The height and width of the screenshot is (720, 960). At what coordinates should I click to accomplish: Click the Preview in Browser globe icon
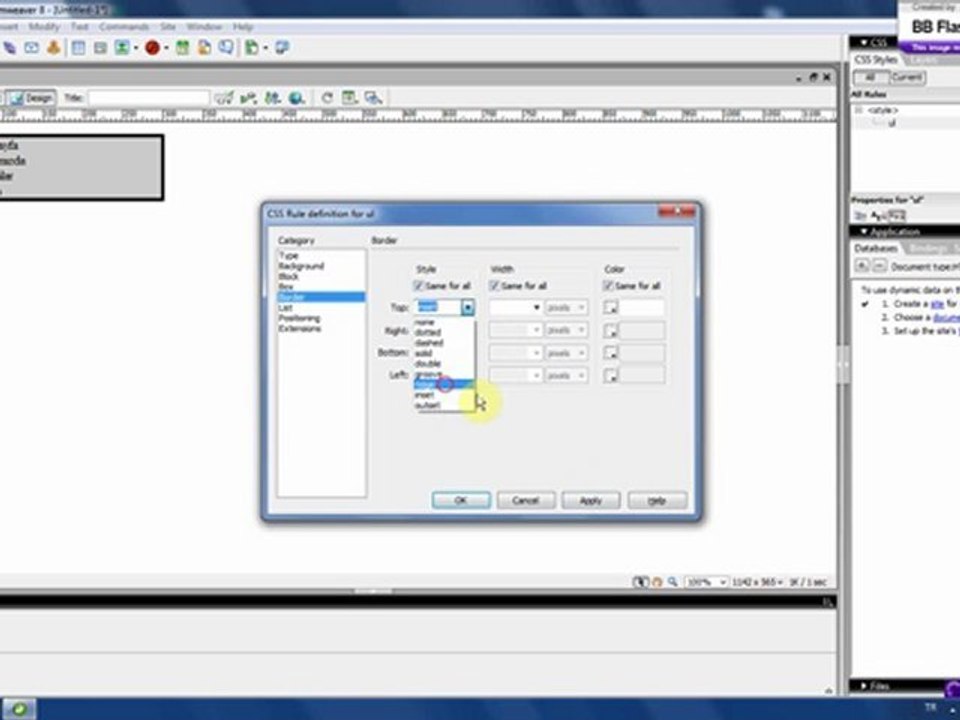pos(296,98)
